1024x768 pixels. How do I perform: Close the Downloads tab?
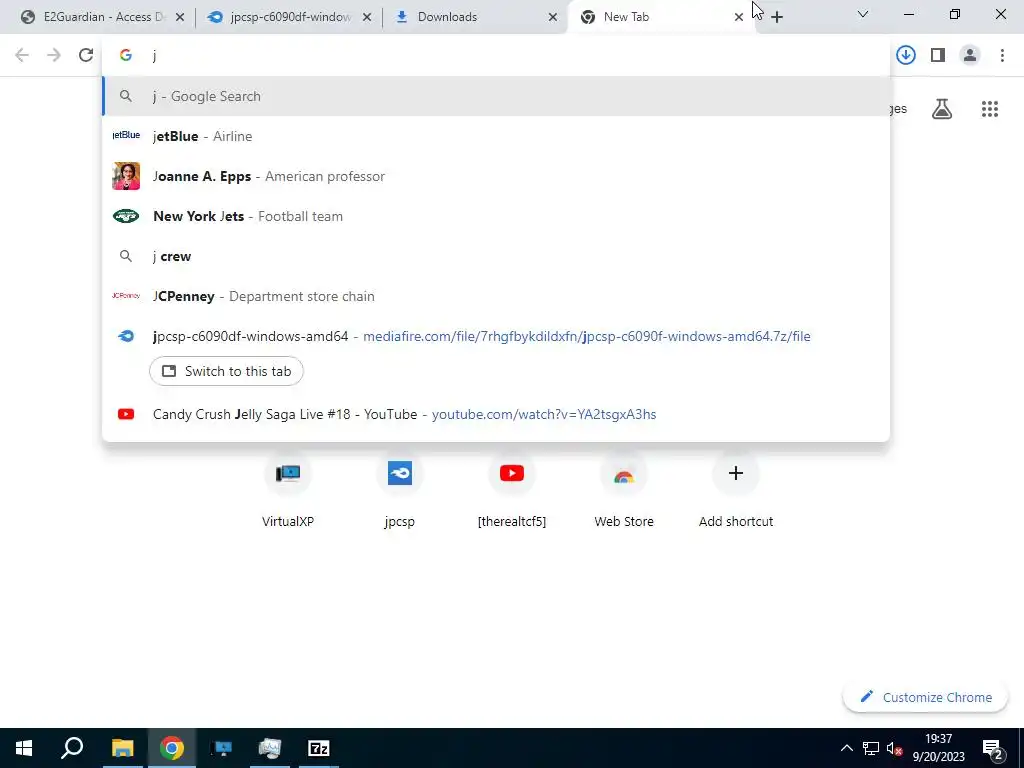click(553, 17)
